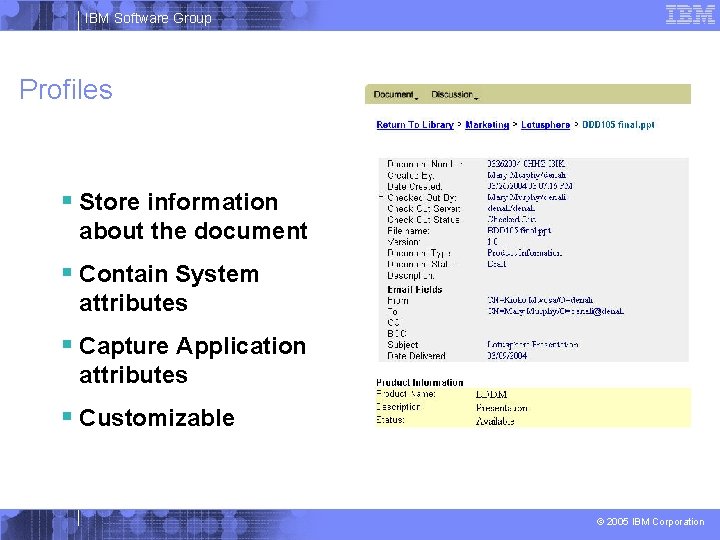Open the Discussion menu
Viewport: 720px width, 540px height.
click(452, 95)
